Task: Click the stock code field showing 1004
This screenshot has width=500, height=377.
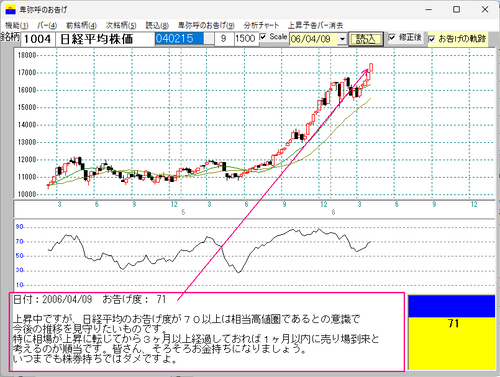Action: tap(37, 39)
